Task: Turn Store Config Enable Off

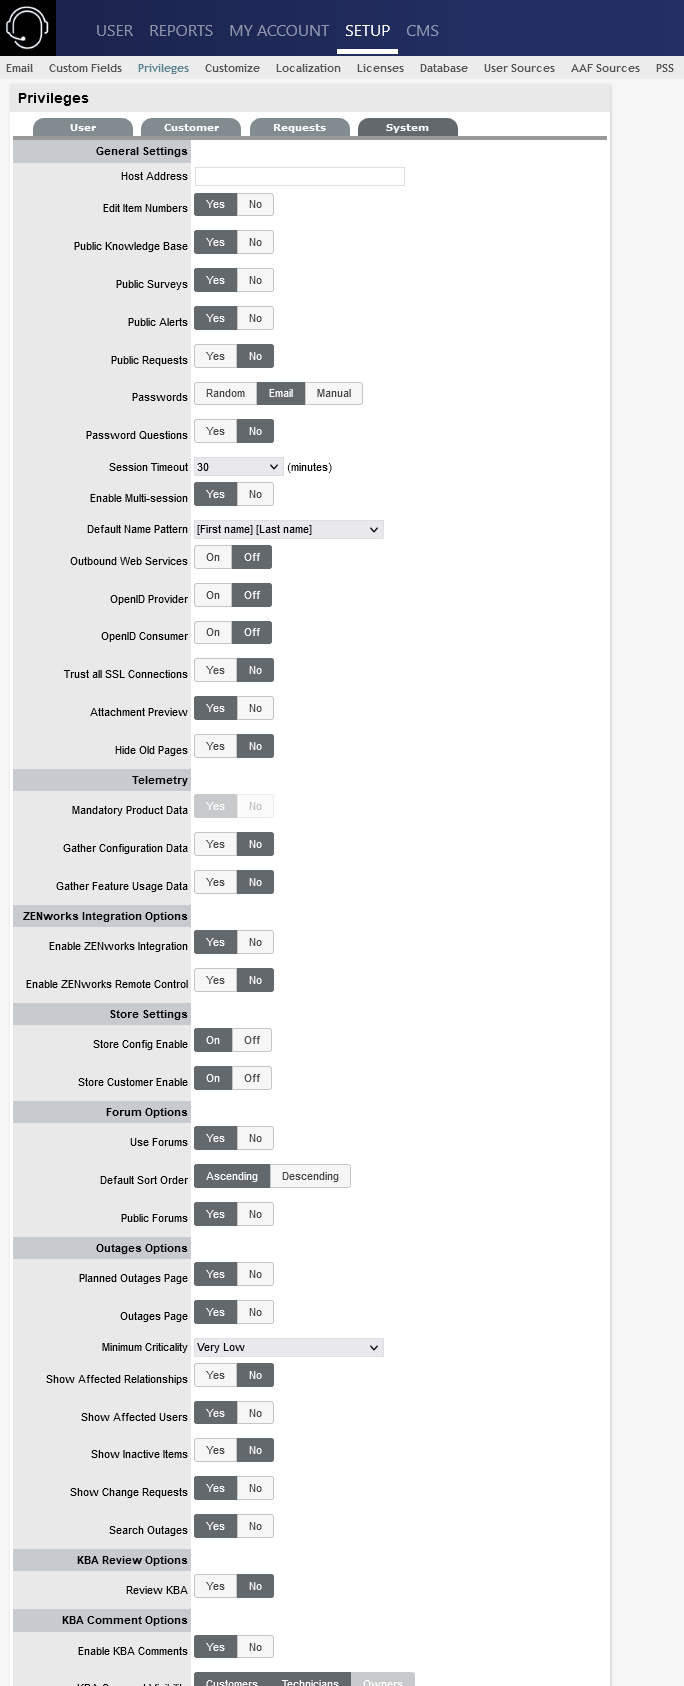Action: (252, 1040)
